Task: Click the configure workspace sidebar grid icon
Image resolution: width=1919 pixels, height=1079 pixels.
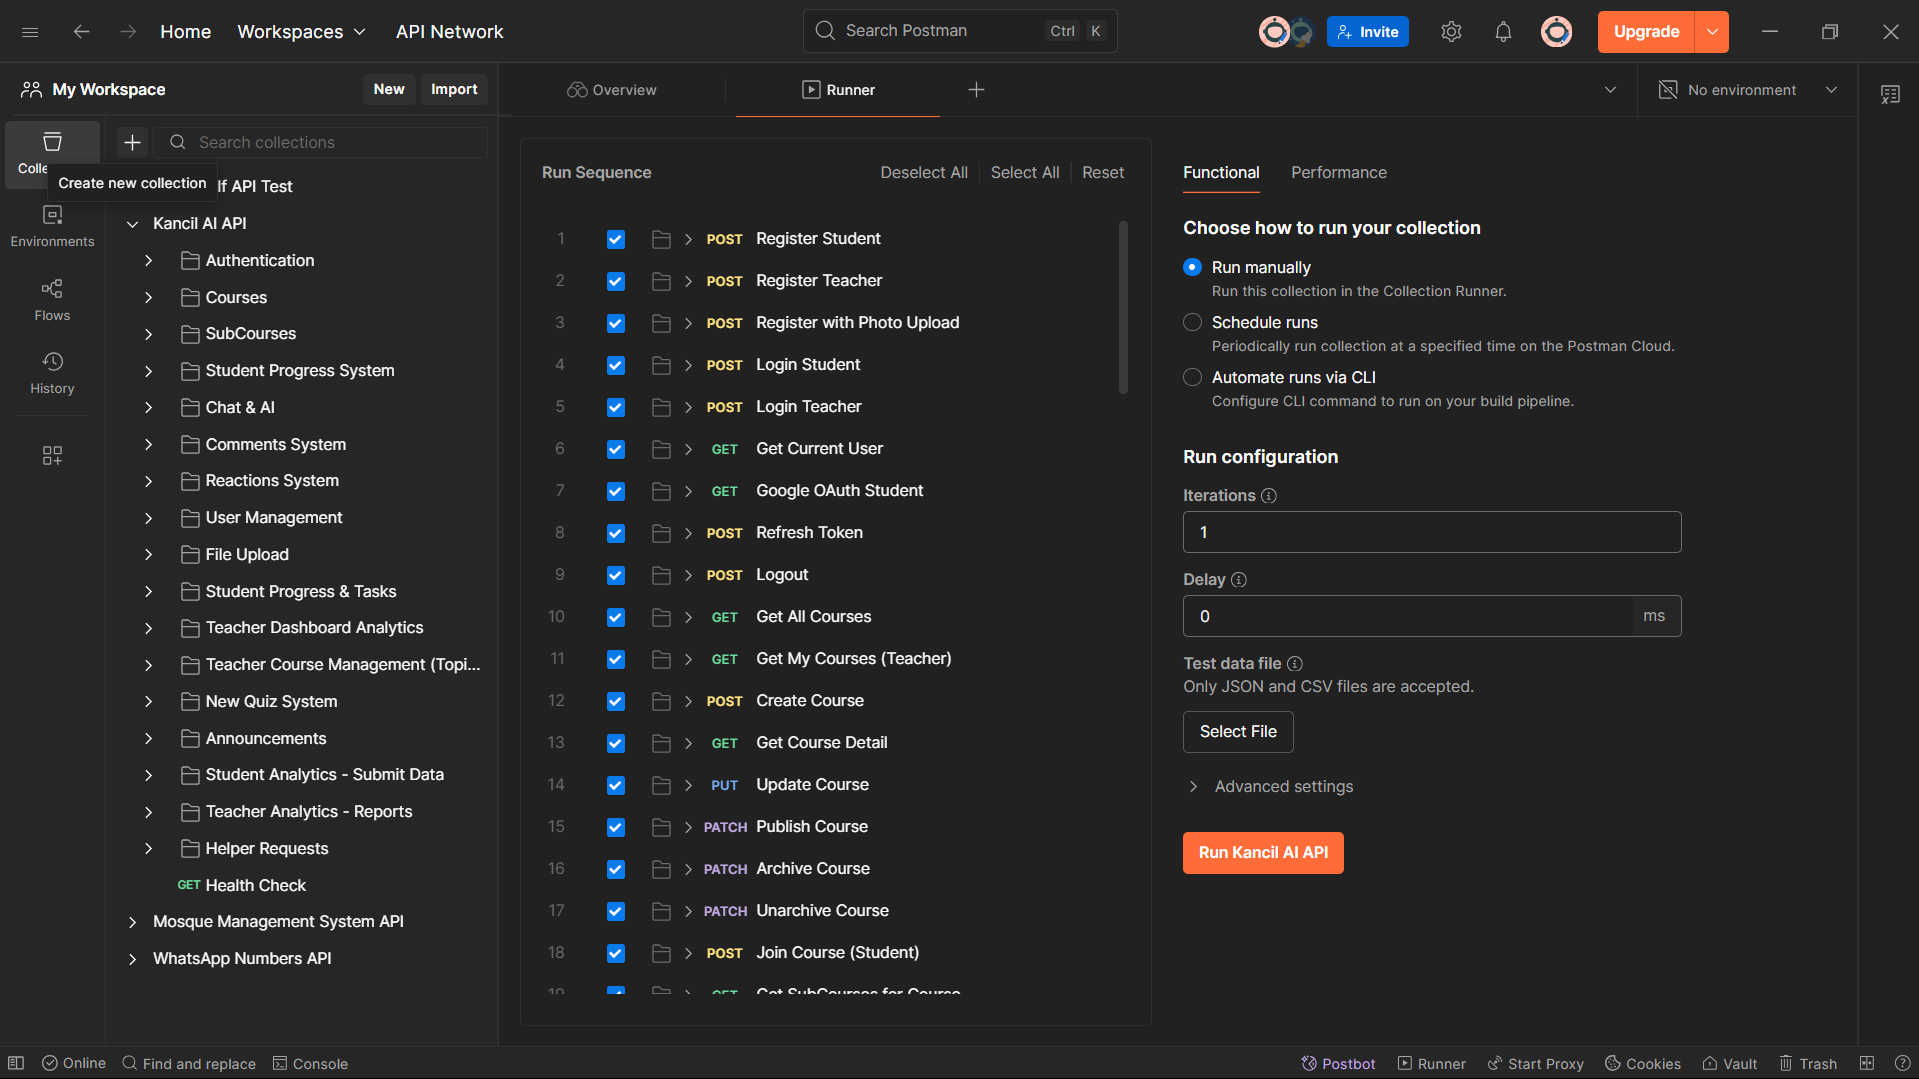Action: click(52, 456)
